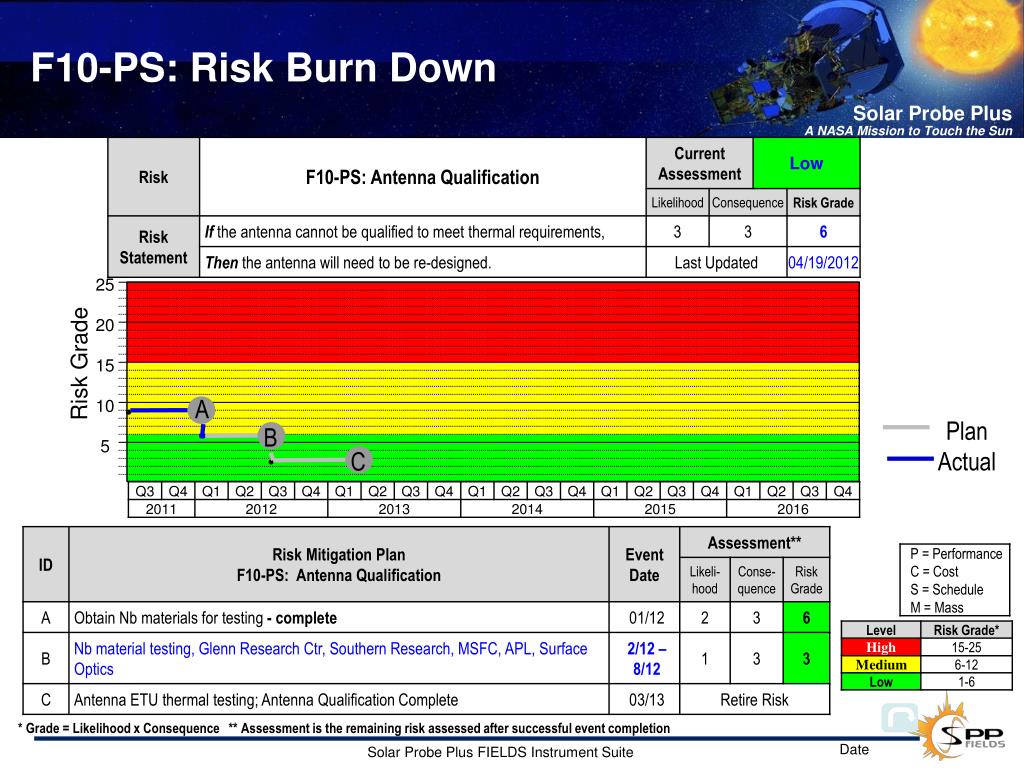Click the blue risk grade value 6
This screenshot has width=1024, height=768.
[823, 232]
